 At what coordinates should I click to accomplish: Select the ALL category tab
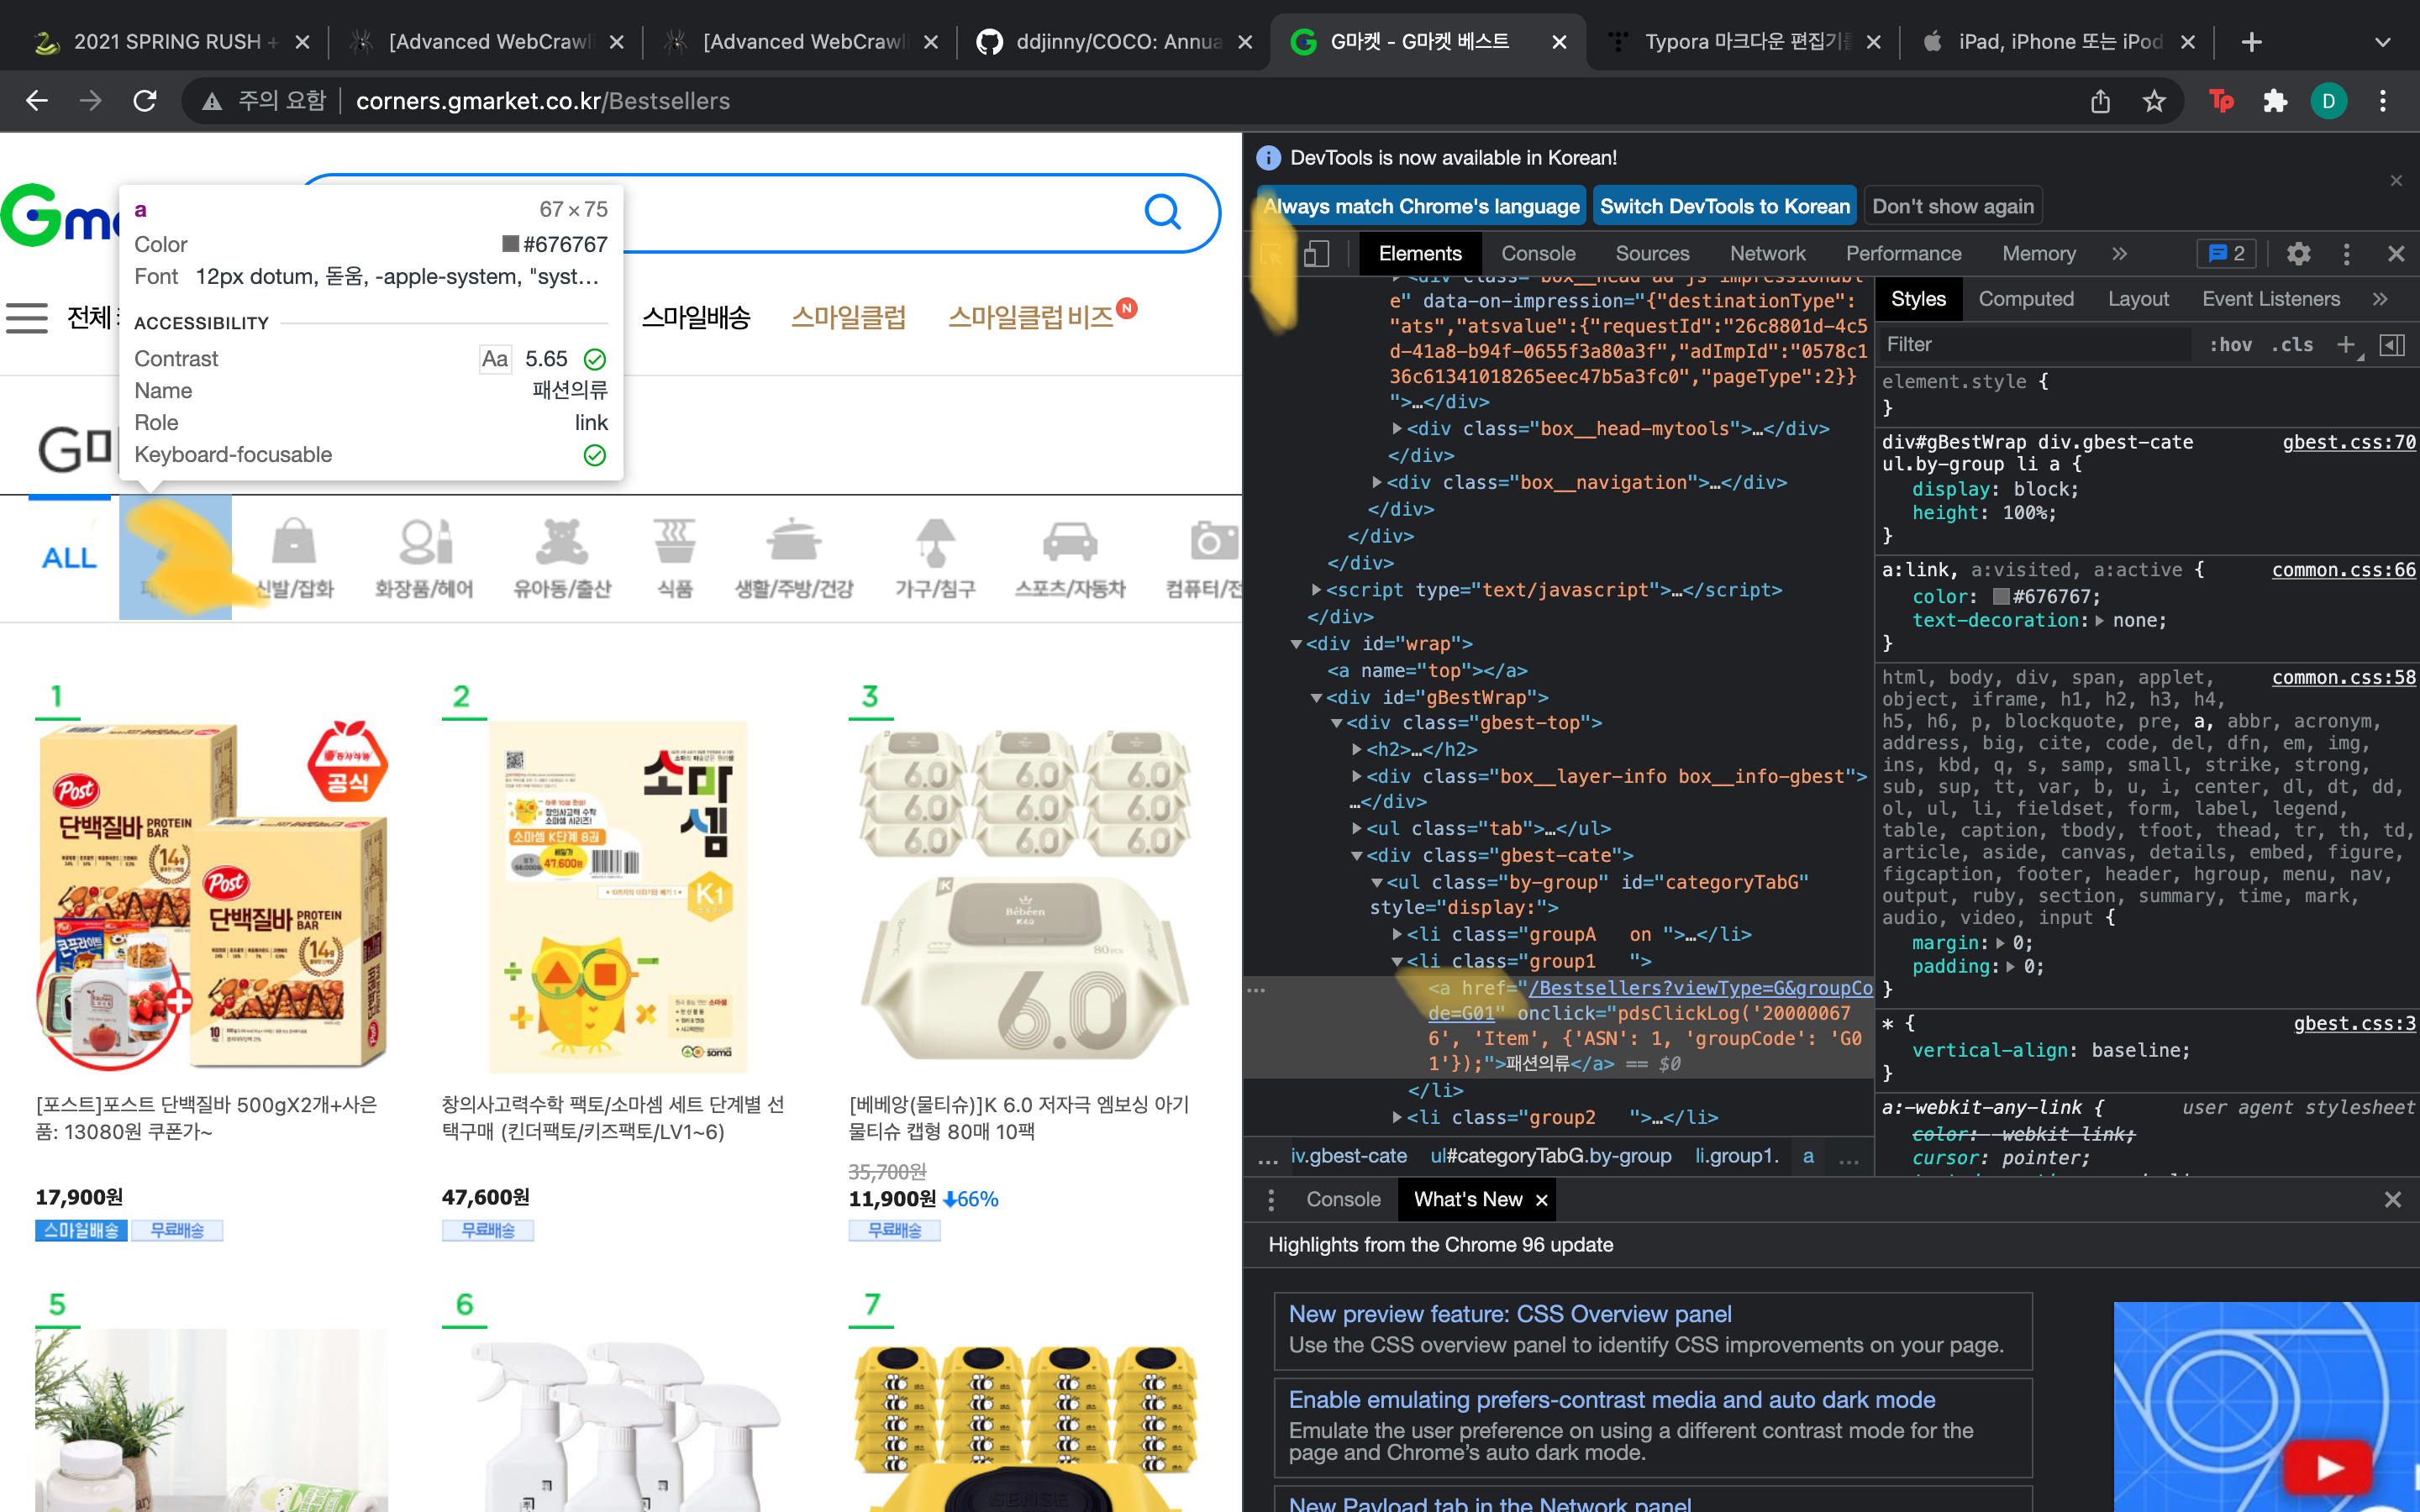pos(69,558)
